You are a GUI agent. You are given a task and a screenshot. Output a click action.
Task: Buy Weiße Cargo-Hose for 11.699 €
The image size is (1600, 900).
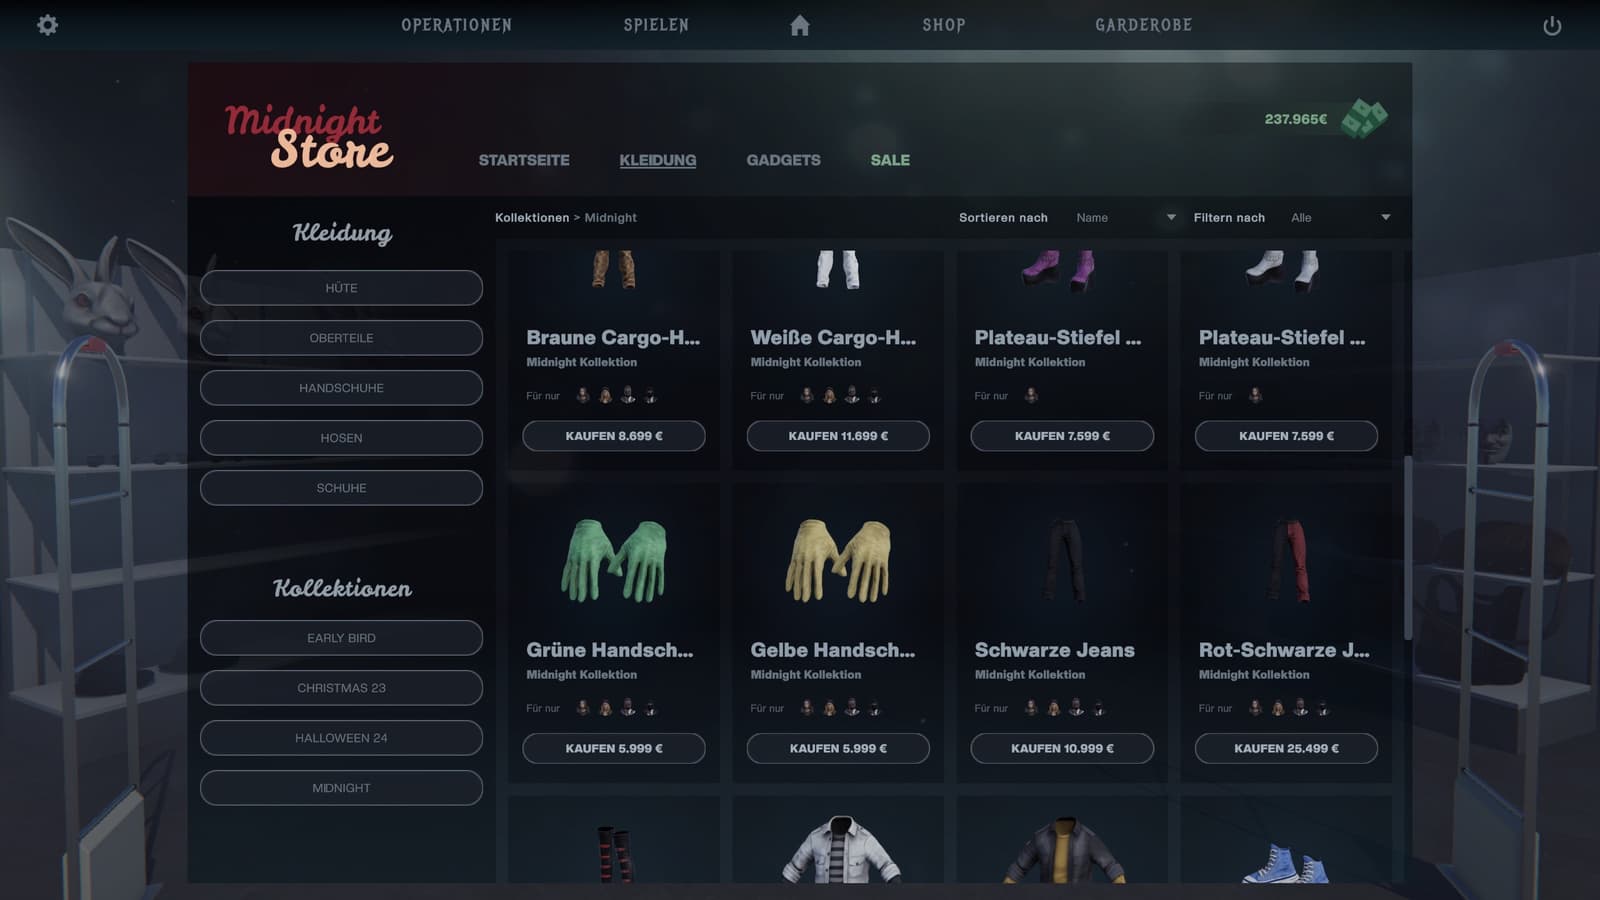click(838, 436)
